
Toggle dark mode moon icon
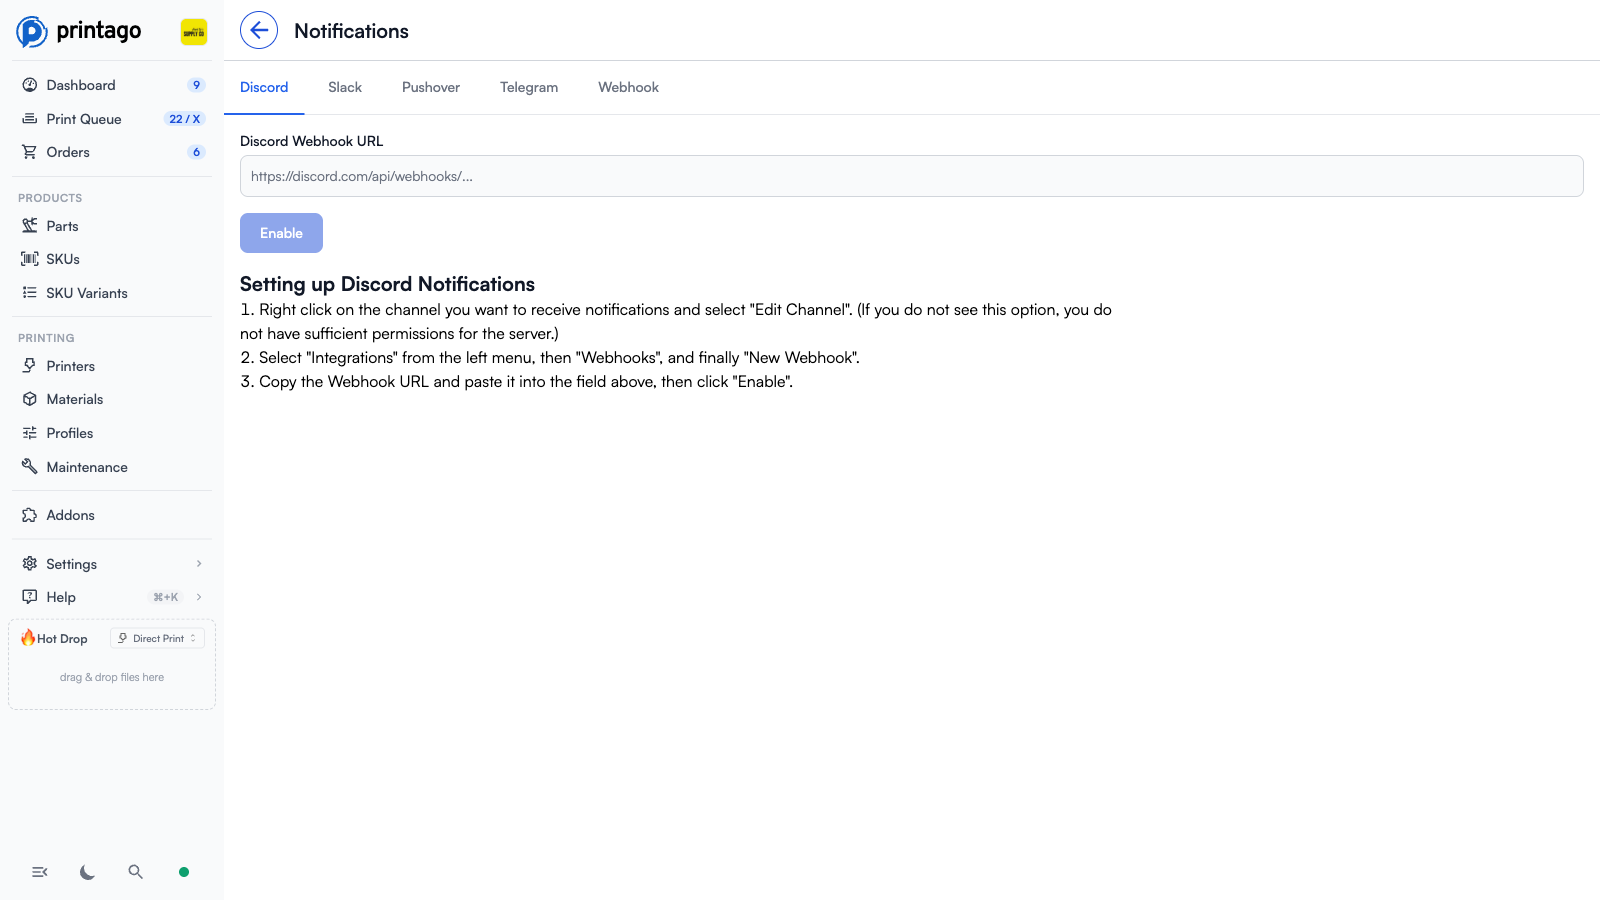[88, 872]
